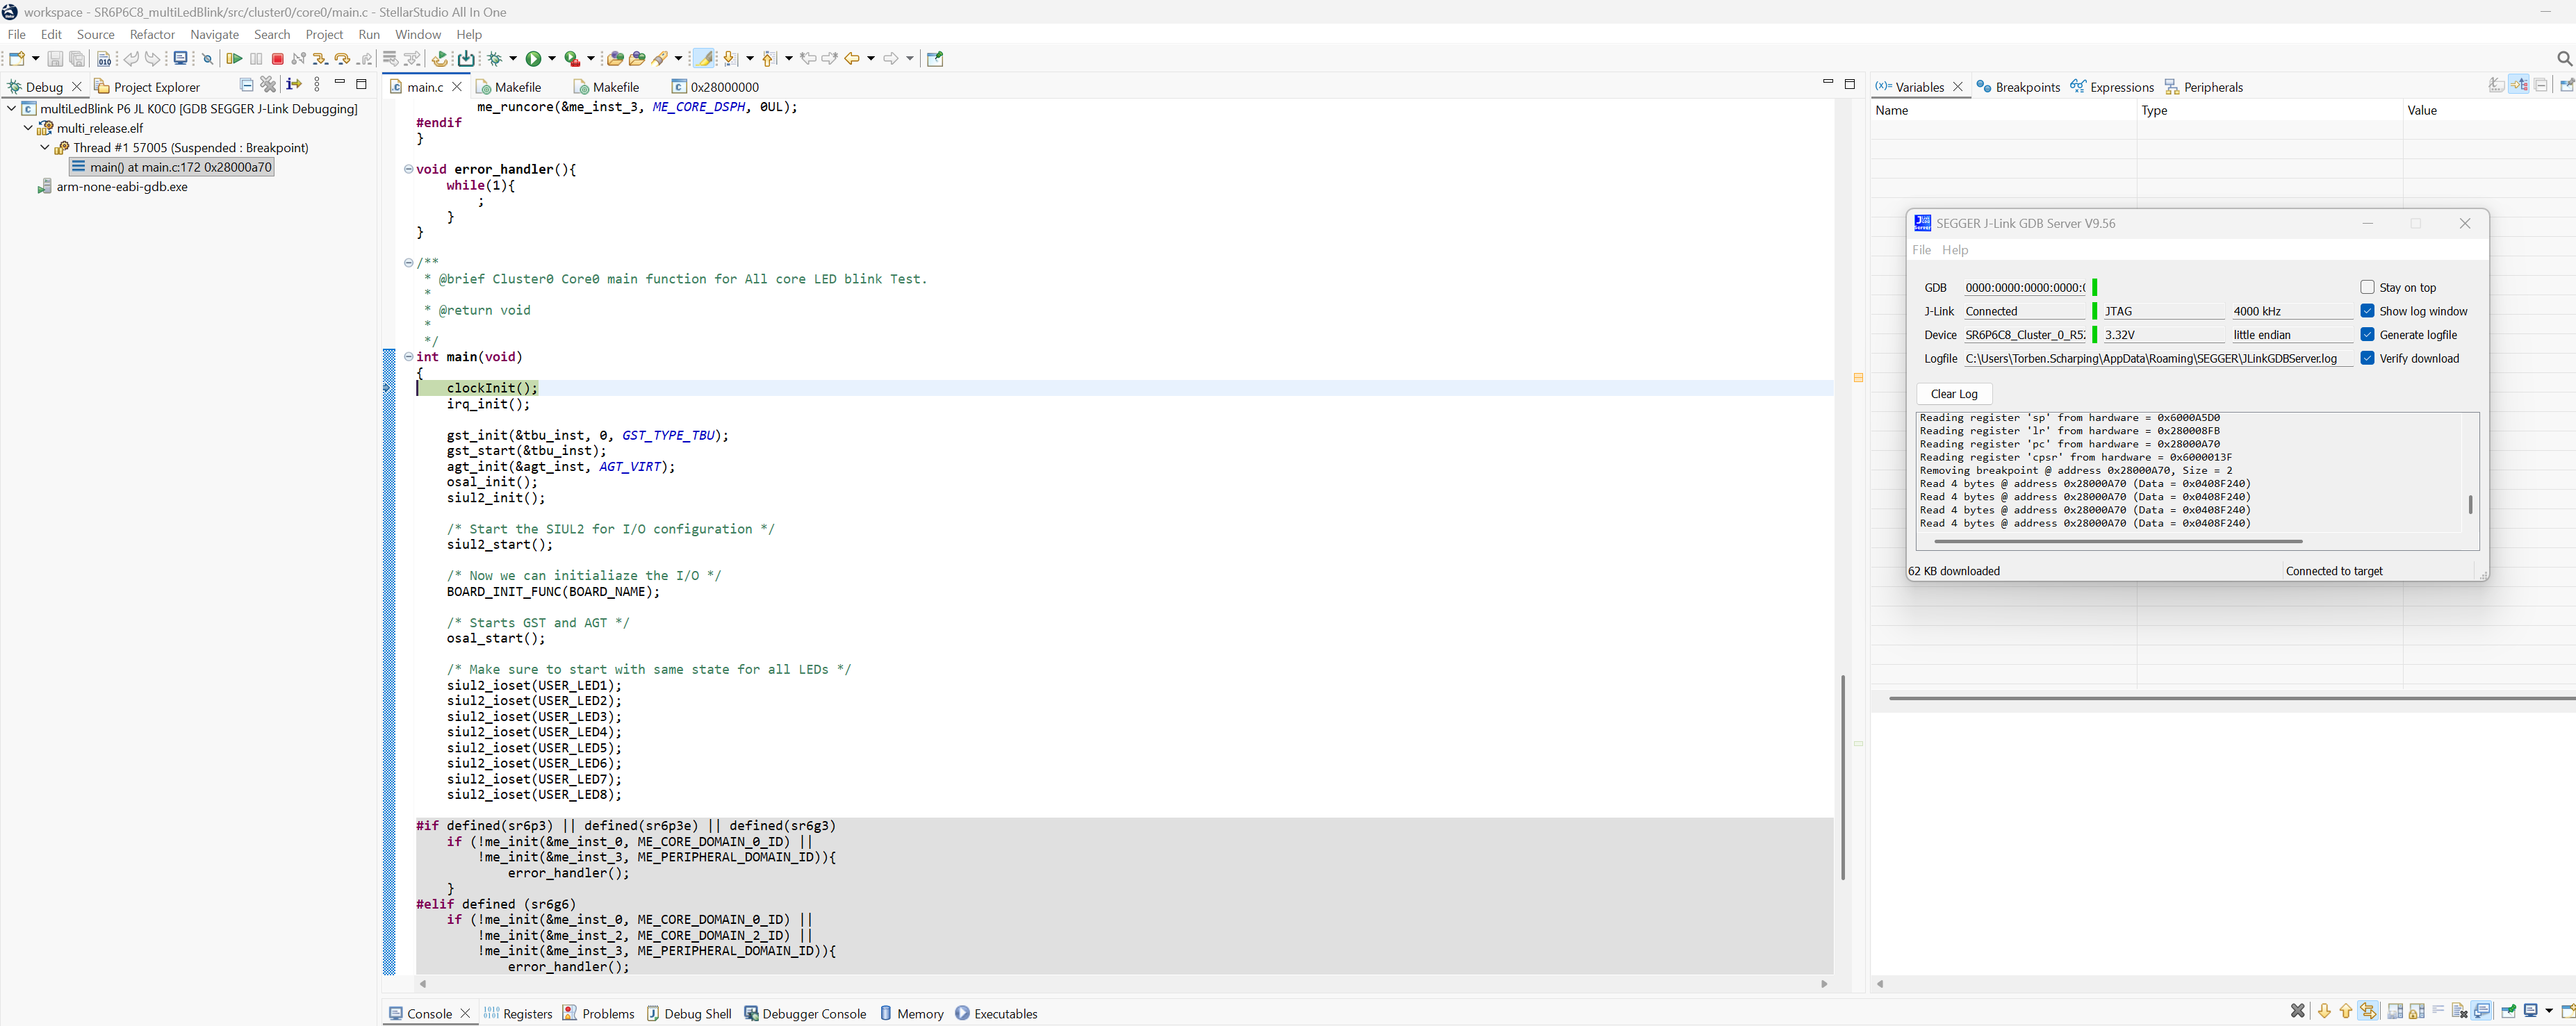
Task: Open the New file dropdown arrow
Action: pyautogui.click(x=36, y=59)
